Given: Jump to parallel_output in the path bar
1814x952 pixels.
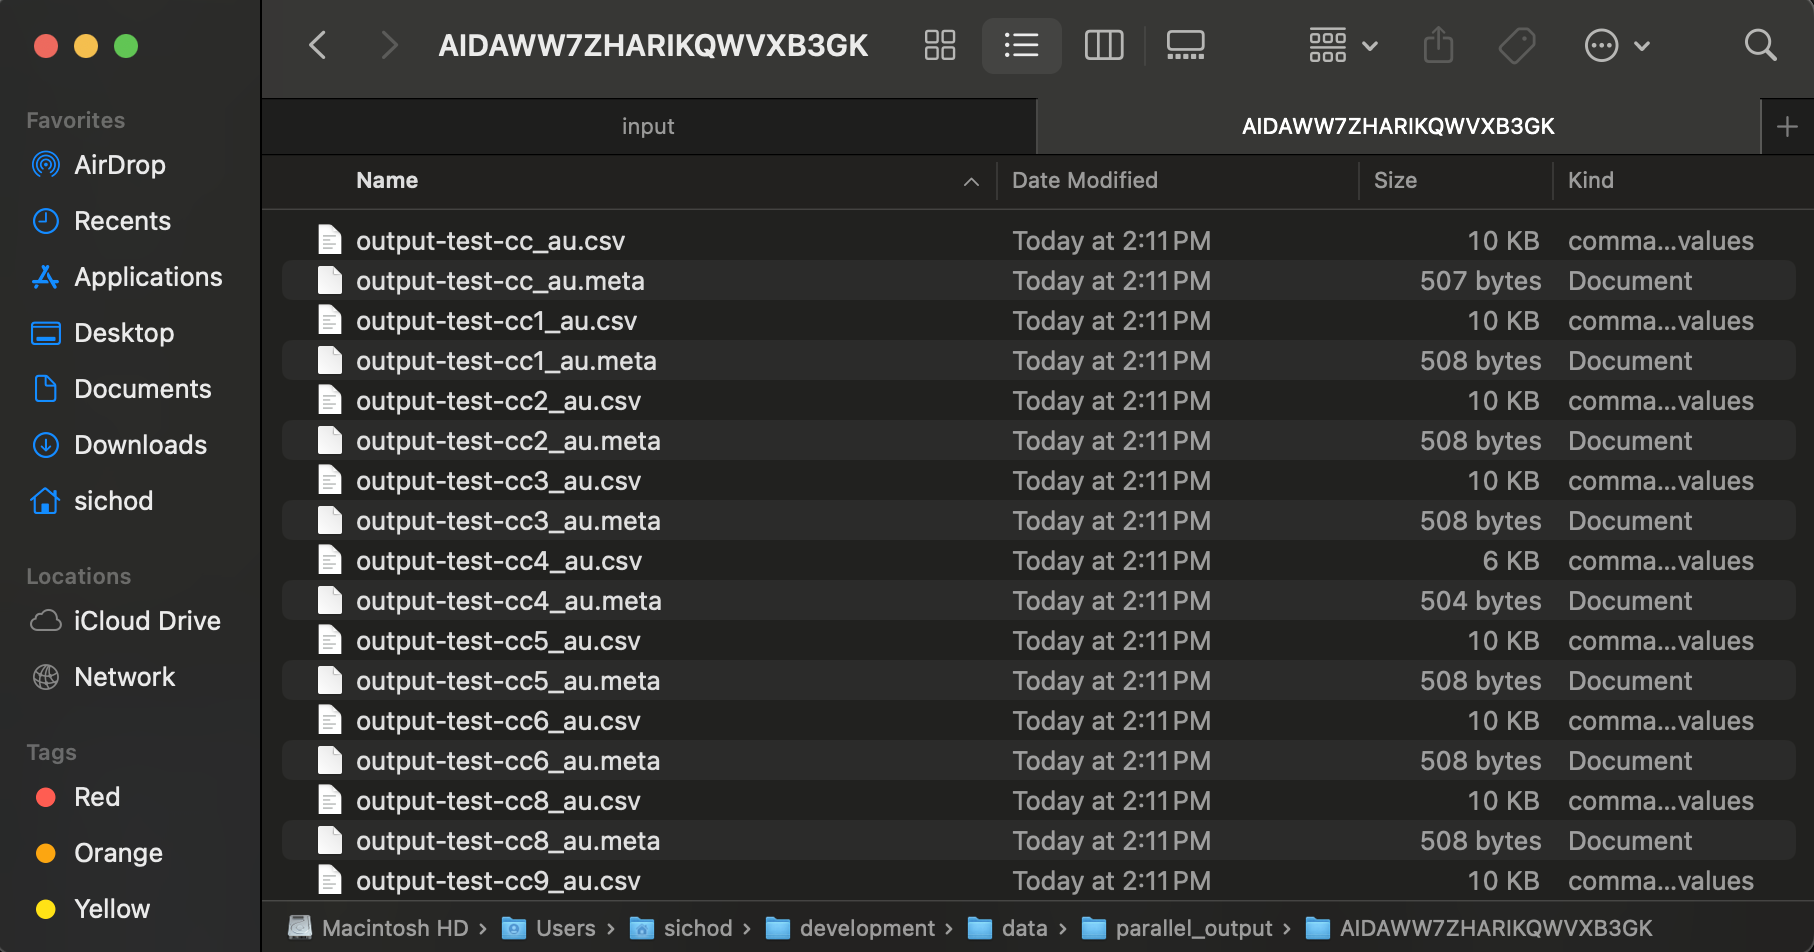Looking at the screenshot, I should (1191, 927).
